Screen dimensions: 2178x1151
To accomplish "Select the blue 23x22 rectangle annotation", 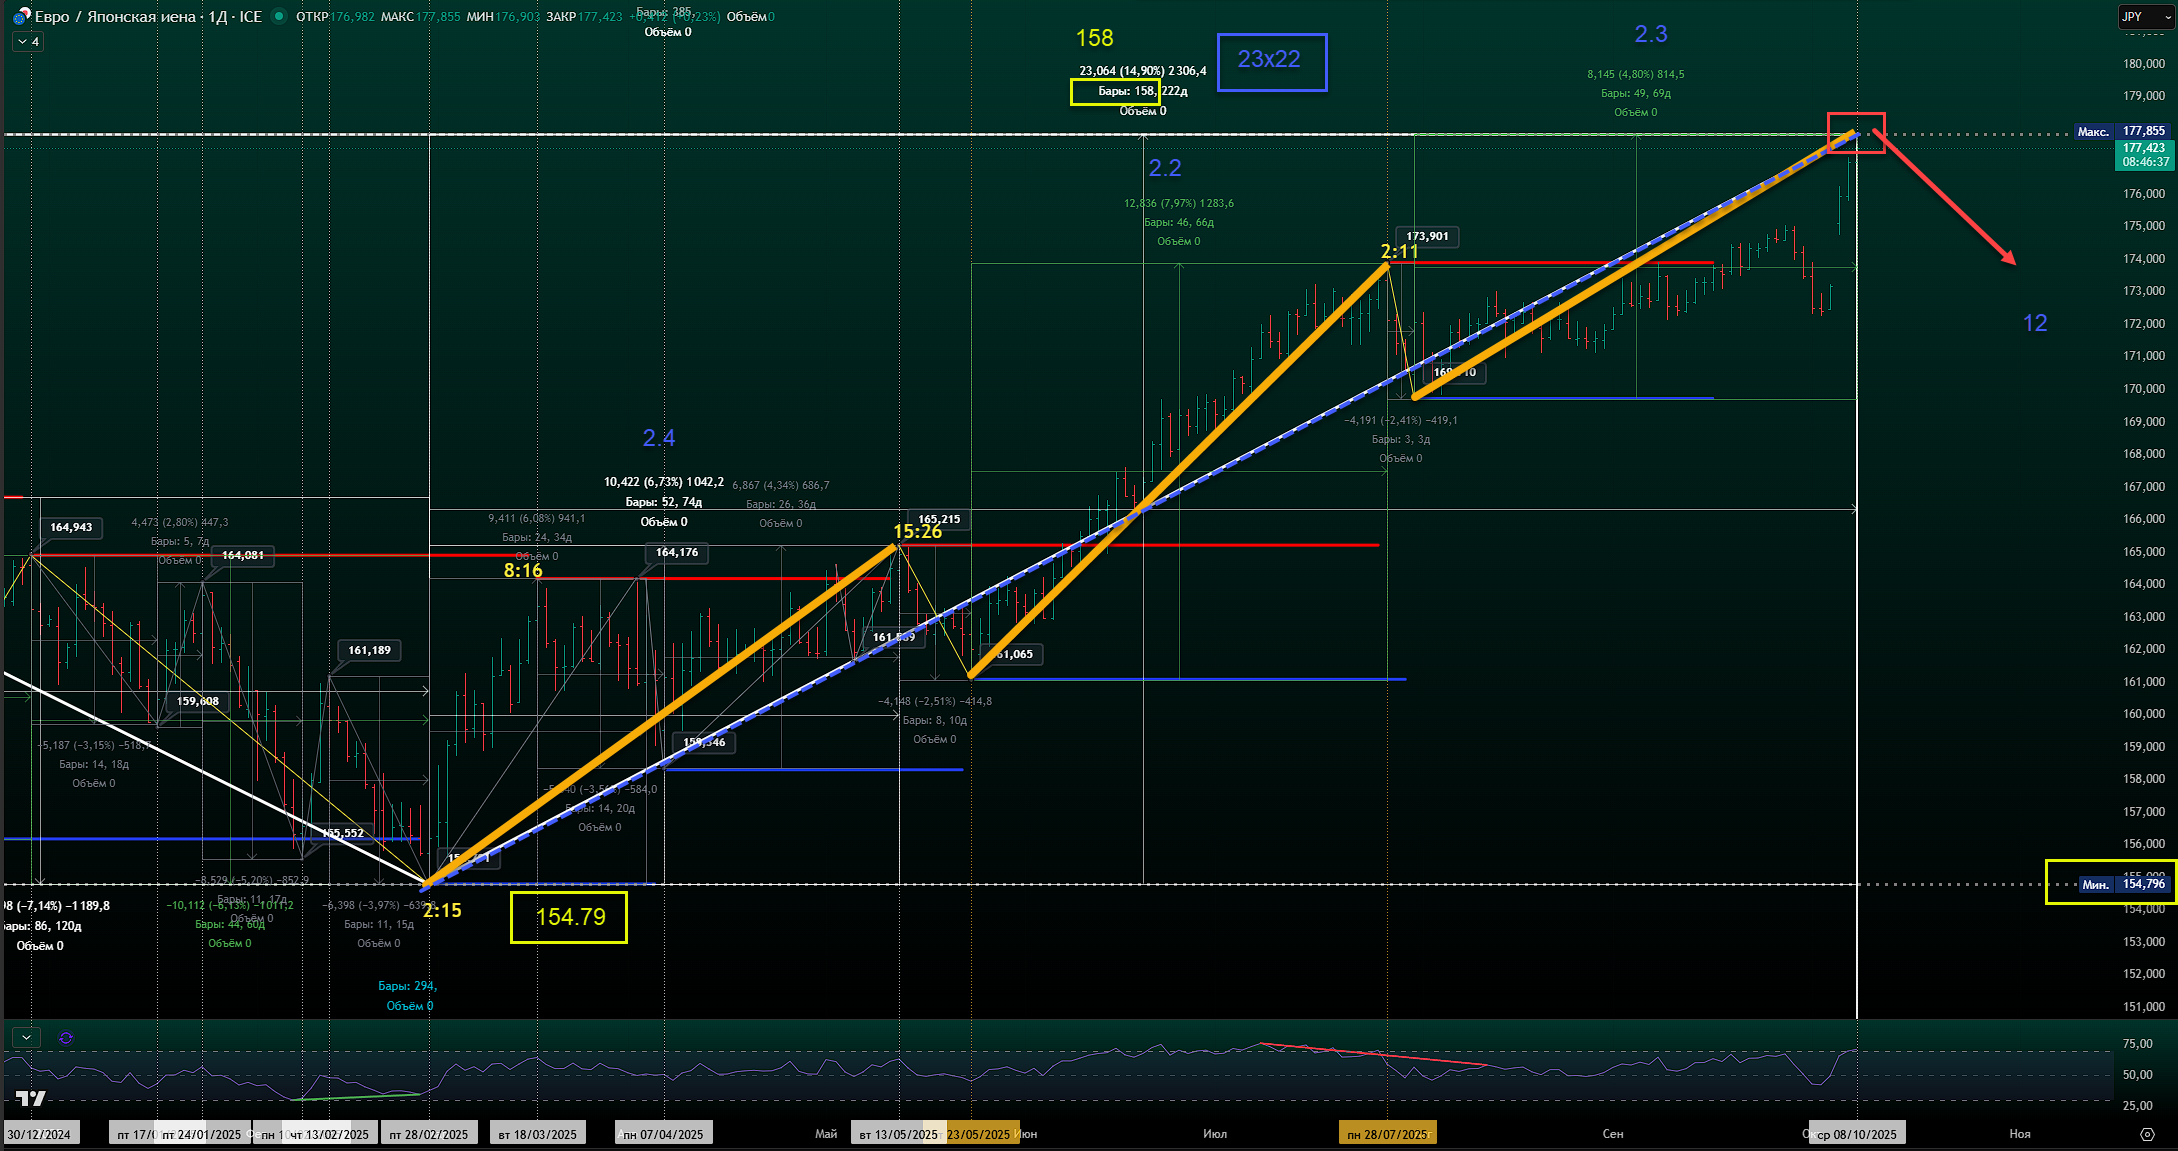I will [x=1271, y=62].
